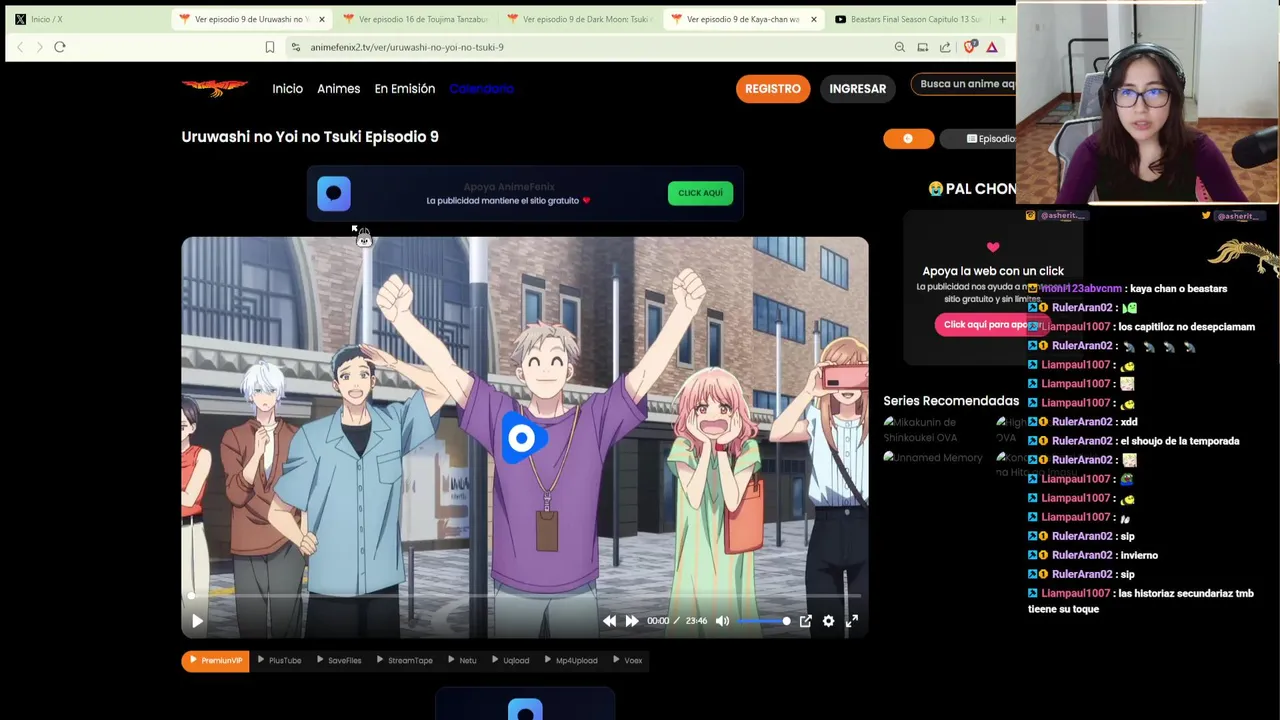Open the Brave Shields lion icon
The height and width of the screenshot is (720, 1280).
969,47
